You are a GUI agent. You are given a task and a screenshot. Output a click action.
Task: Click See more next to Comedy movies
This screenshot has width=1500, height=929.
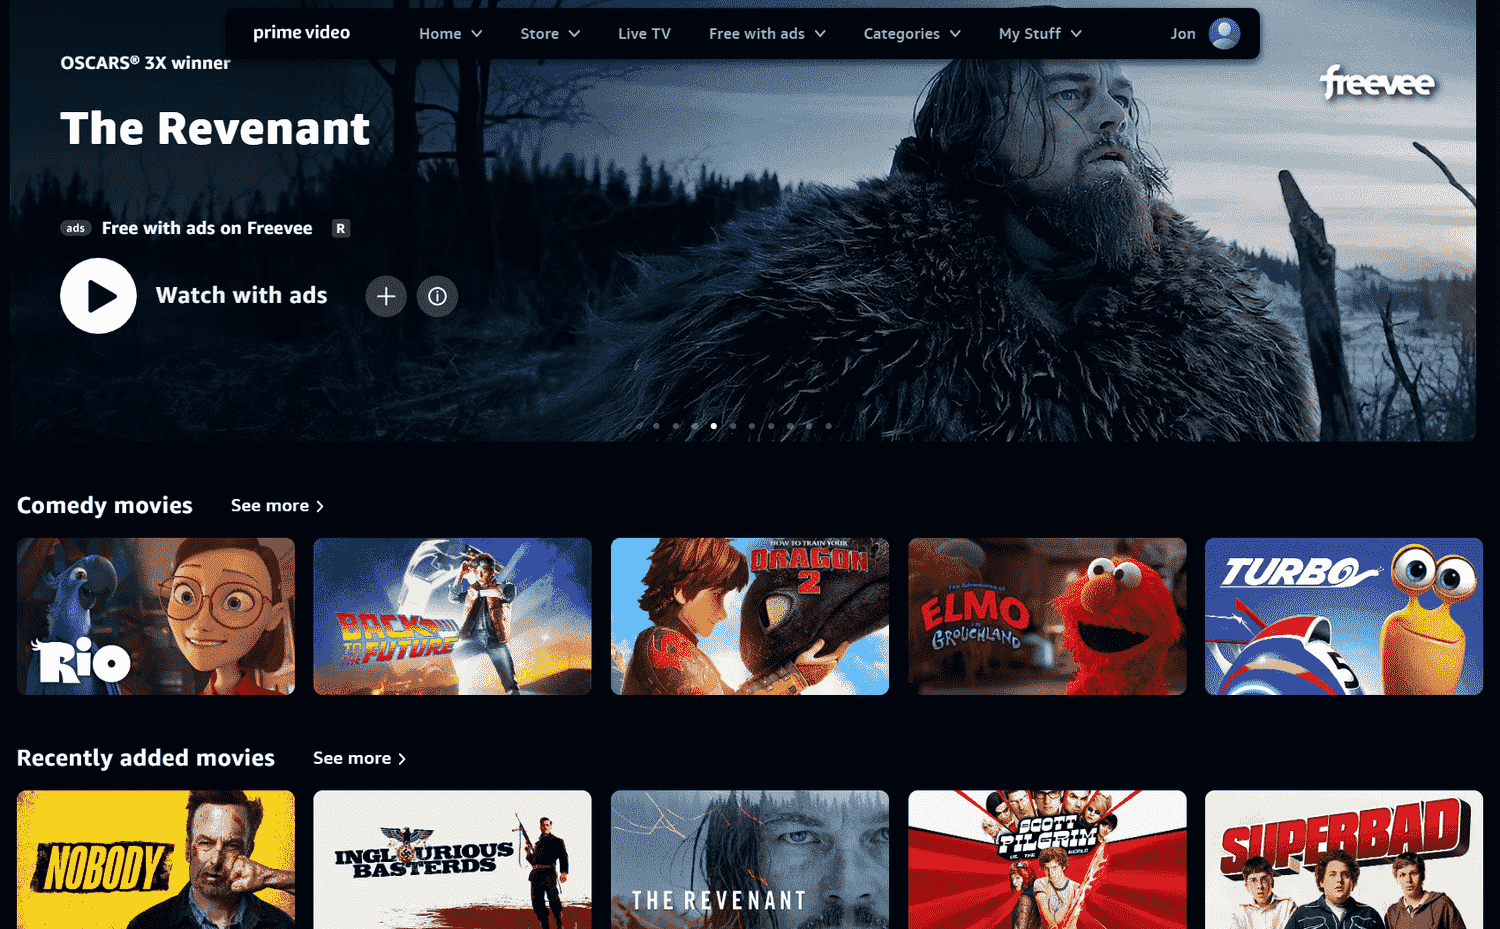(x=277, y=506)
